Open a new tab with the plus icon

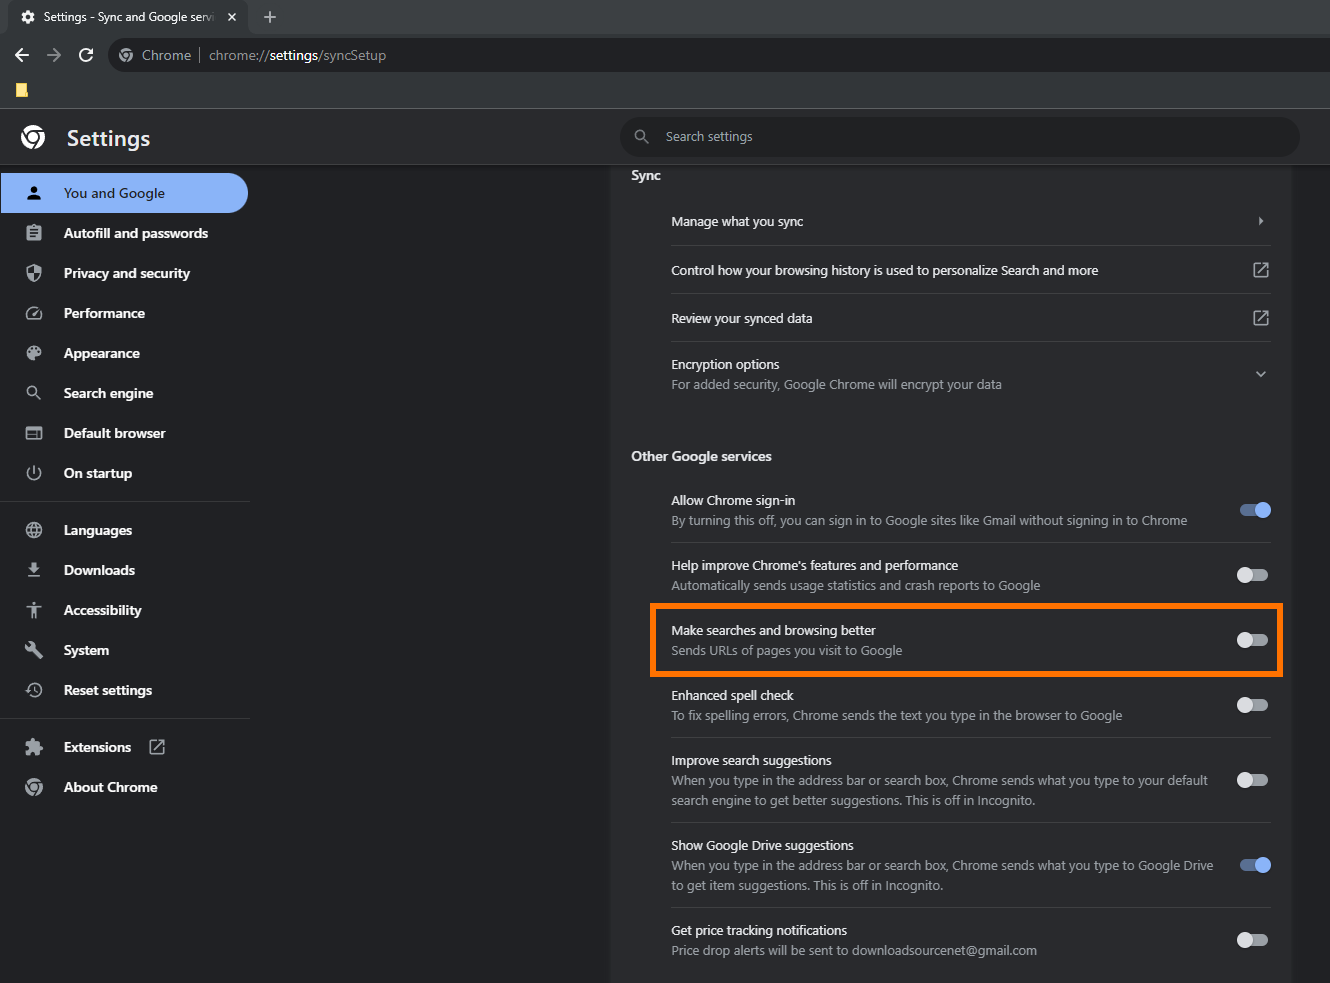270,17
